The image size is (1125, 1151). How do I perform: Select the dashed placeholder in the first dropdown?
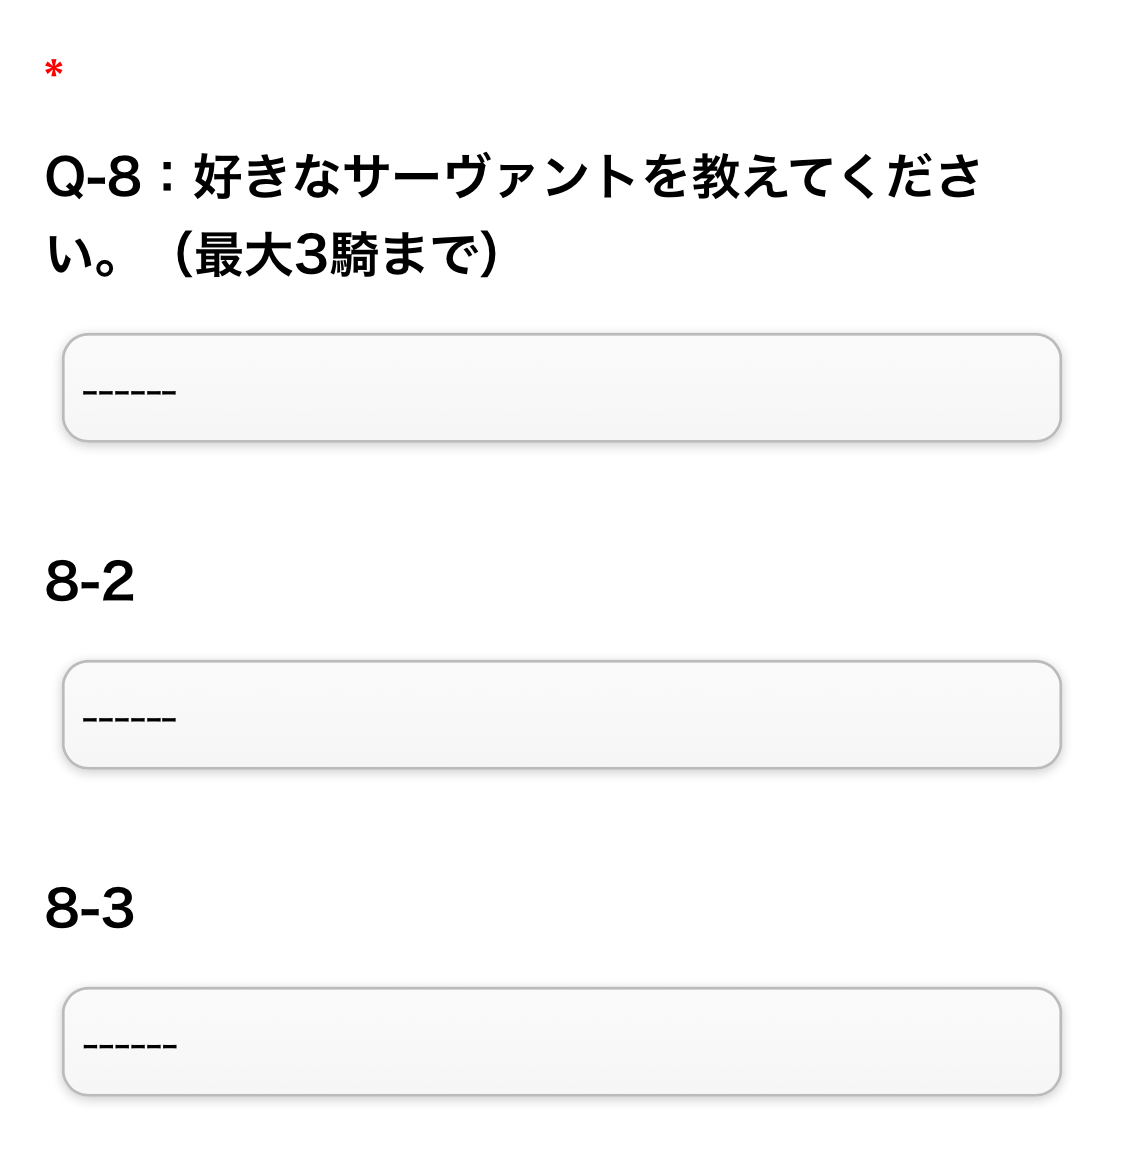click(130, 390)
